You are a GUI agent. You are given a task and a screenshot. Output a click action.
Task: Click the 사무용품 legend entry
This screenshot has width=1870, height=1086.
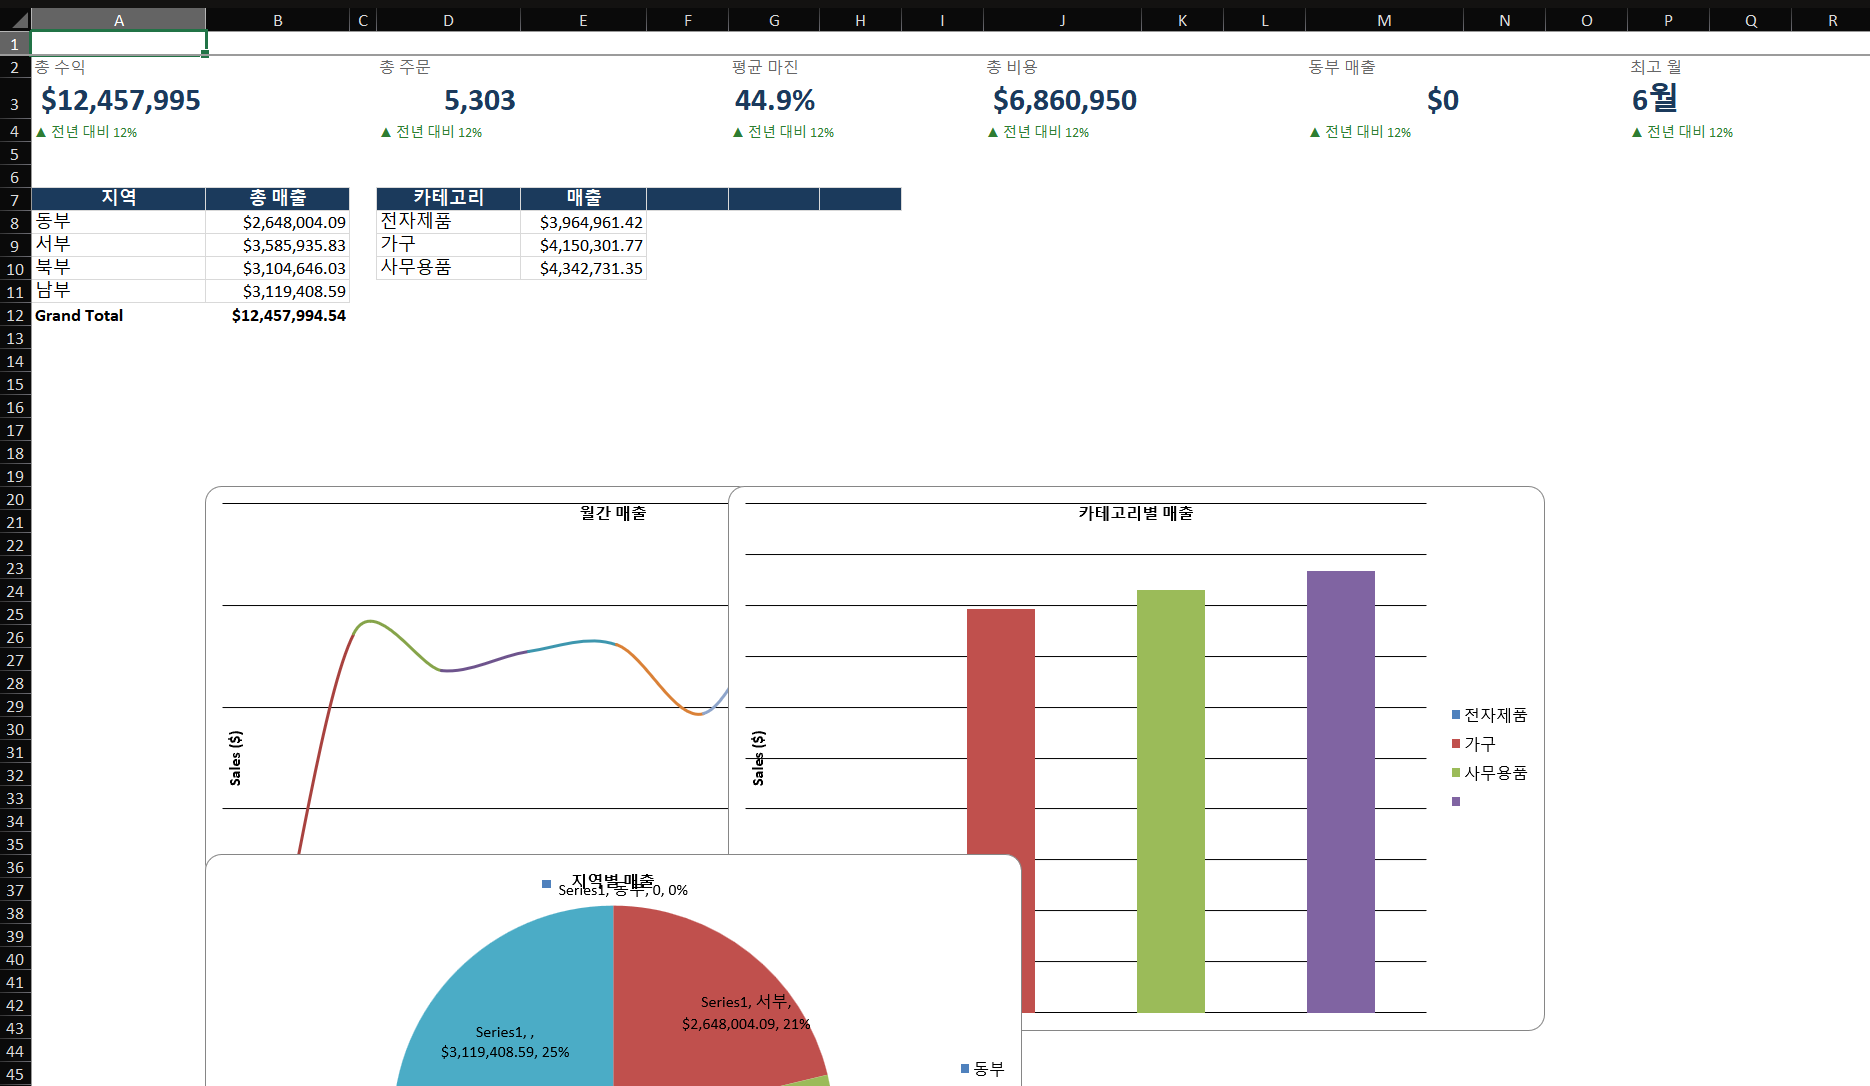tap(1490, 773)
